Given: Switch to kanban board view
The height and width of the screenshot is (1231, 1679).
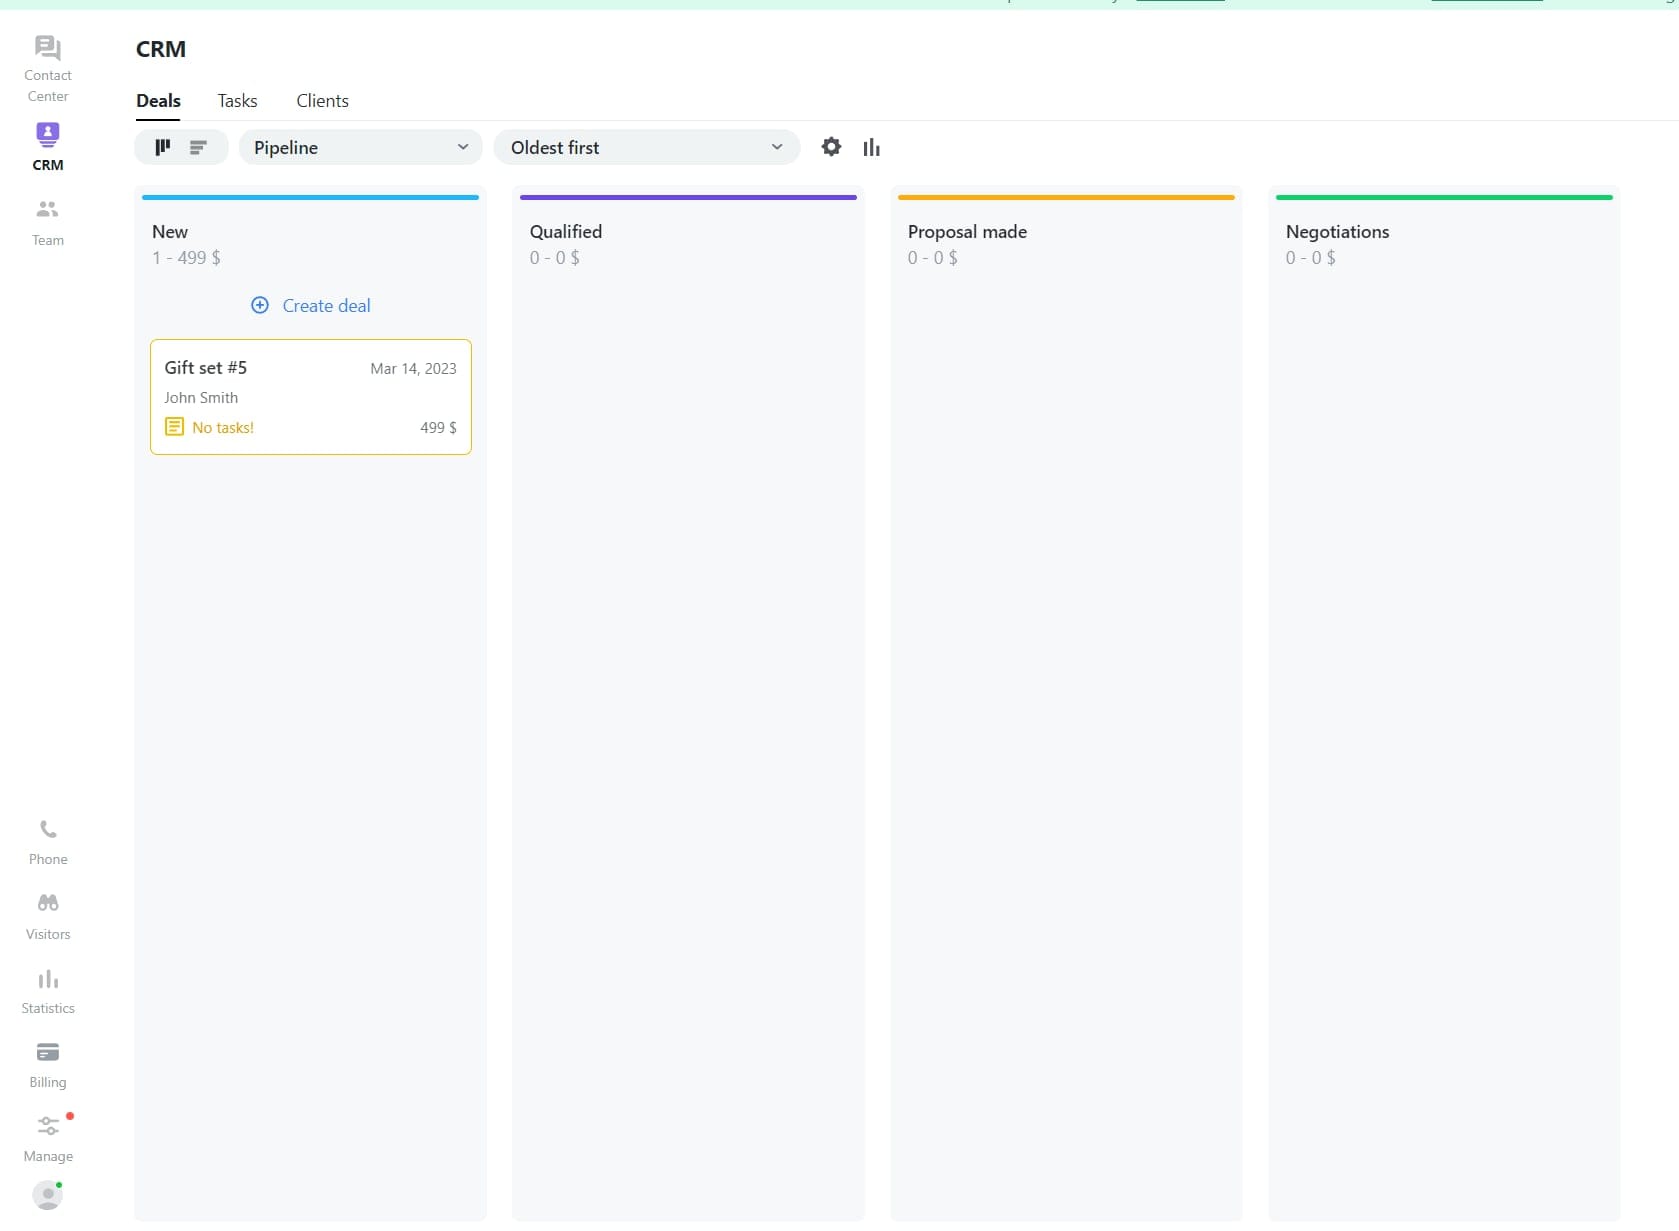Looking at the screenshot, I should click(x=163, y=148).
